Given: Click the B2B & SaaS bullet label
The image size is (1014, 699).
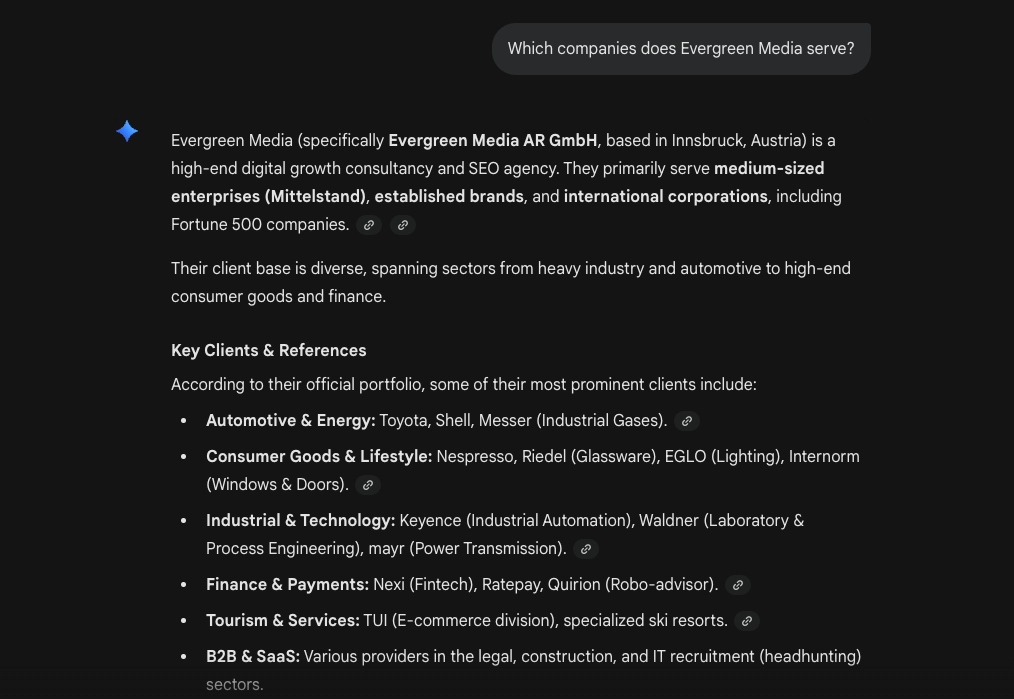Looking at the screenshot, I should tap(252, 656).
